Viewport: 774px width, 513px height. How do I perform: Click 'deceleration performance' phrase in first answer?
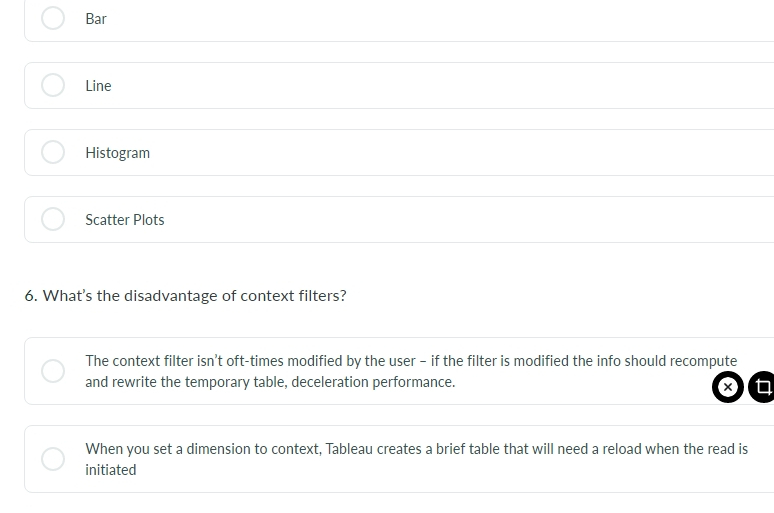click(x=373, y=382)
